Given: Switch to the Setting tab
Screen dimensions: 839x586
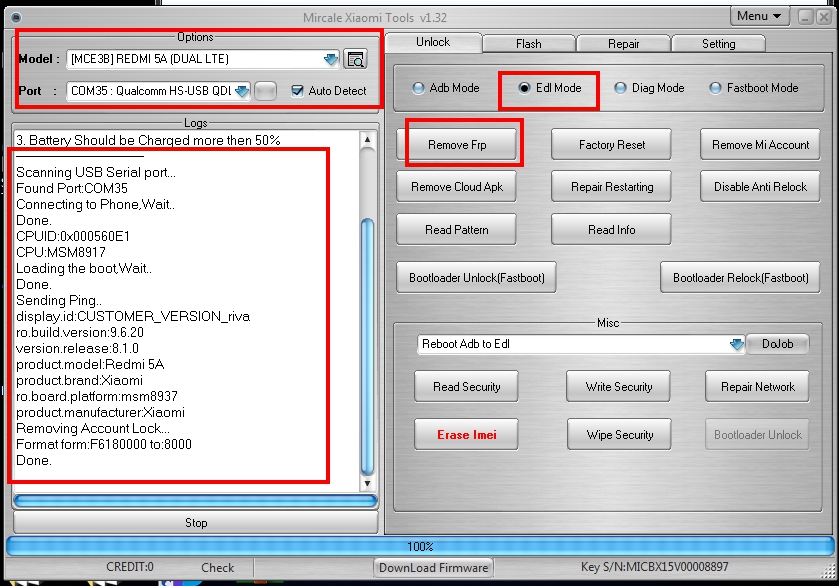Looking at the screenshot, I should [719, 44].
